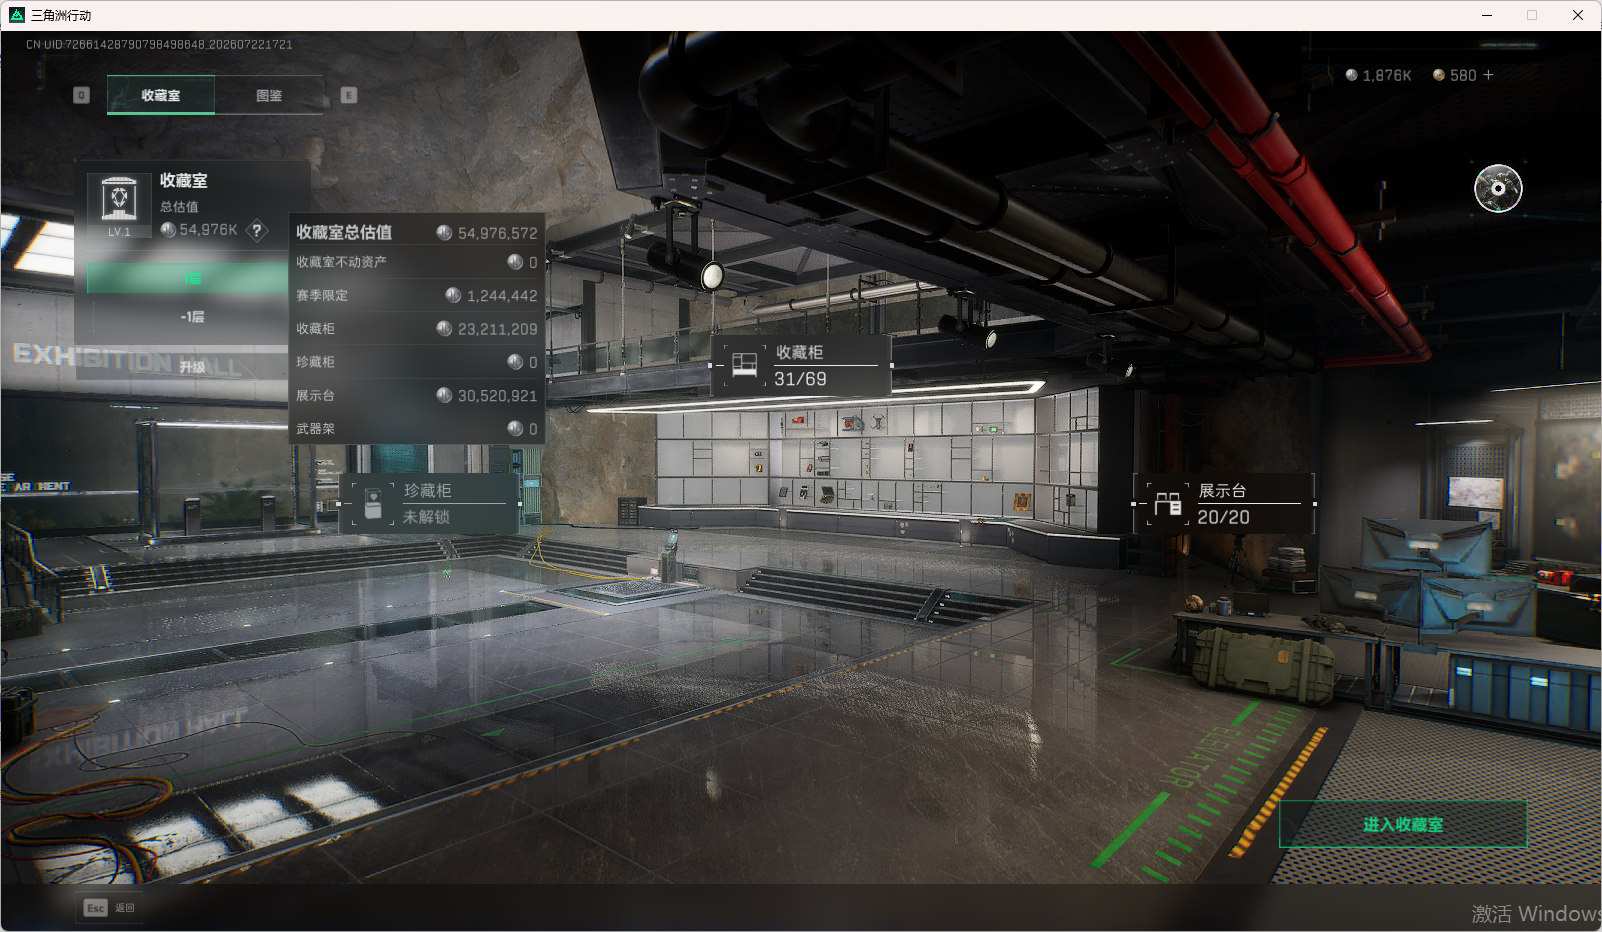Viewport: 1602px width, 932px height.
Task: Click the 展示台 display stand icon
Action: coord(1168,503)
